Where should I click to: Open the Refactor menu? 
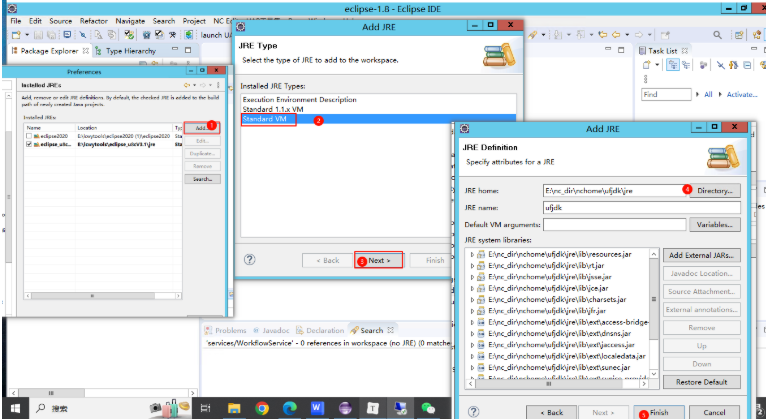point(93,21)
